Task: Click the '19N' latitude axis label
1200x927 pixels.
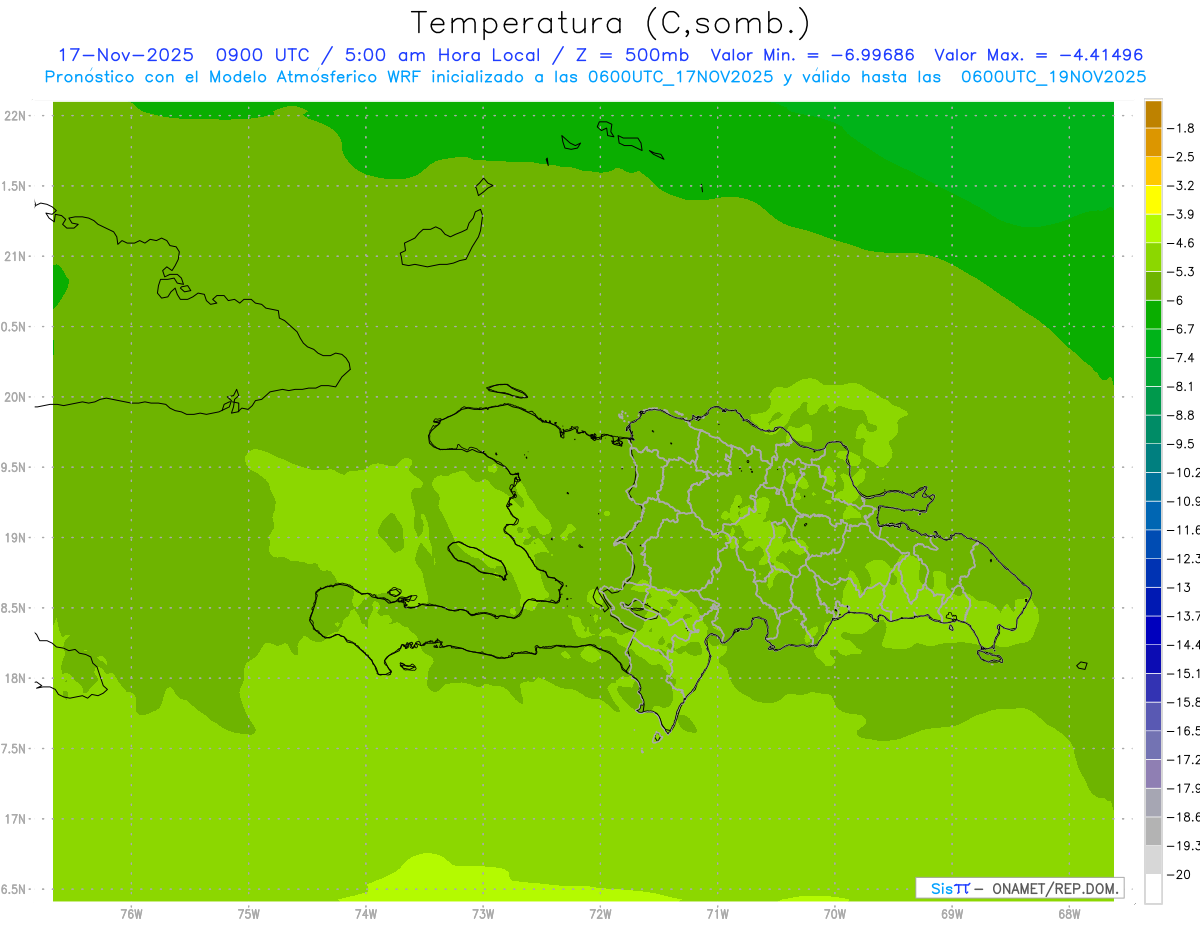Action: click(14, 538)
